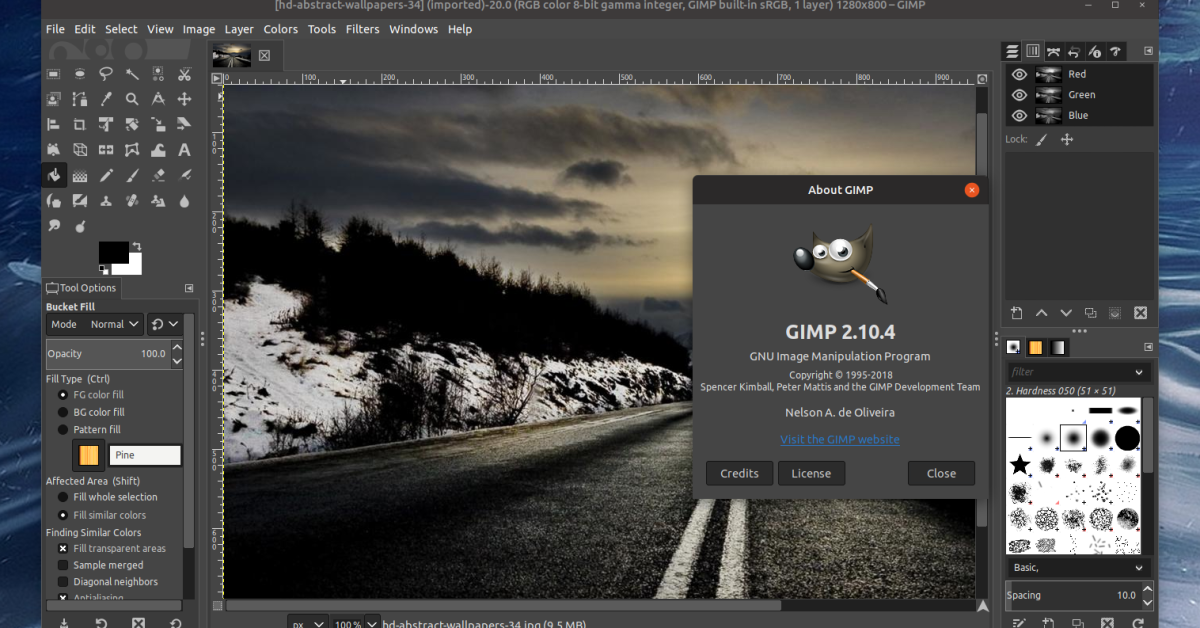Viewport: 1200px width, 628px height.
Task: Open the Visit the GIMP website link
Action: tap(839, 439)
